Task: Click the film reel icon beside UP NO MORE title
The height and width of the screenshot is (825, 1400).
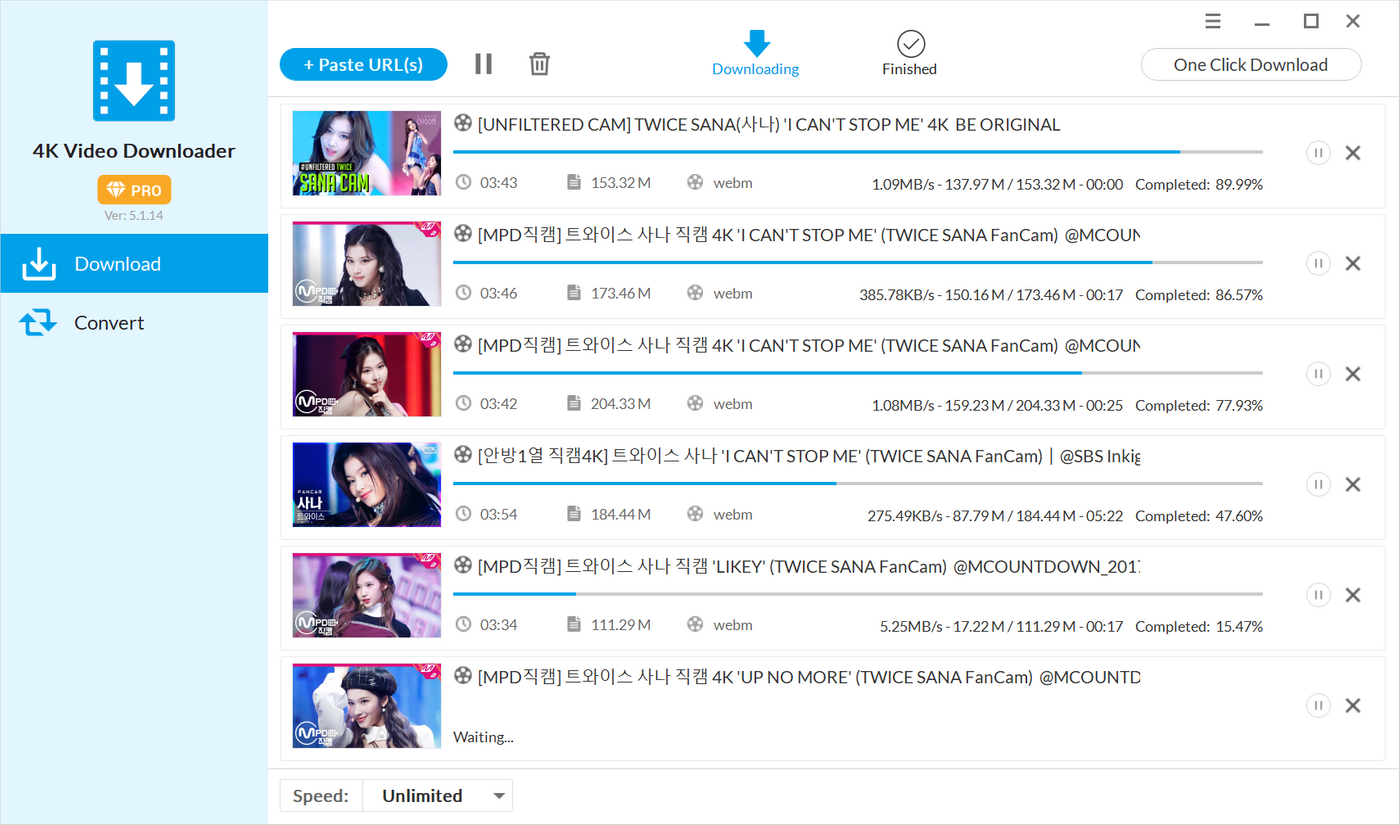Action: pos(462,677)
